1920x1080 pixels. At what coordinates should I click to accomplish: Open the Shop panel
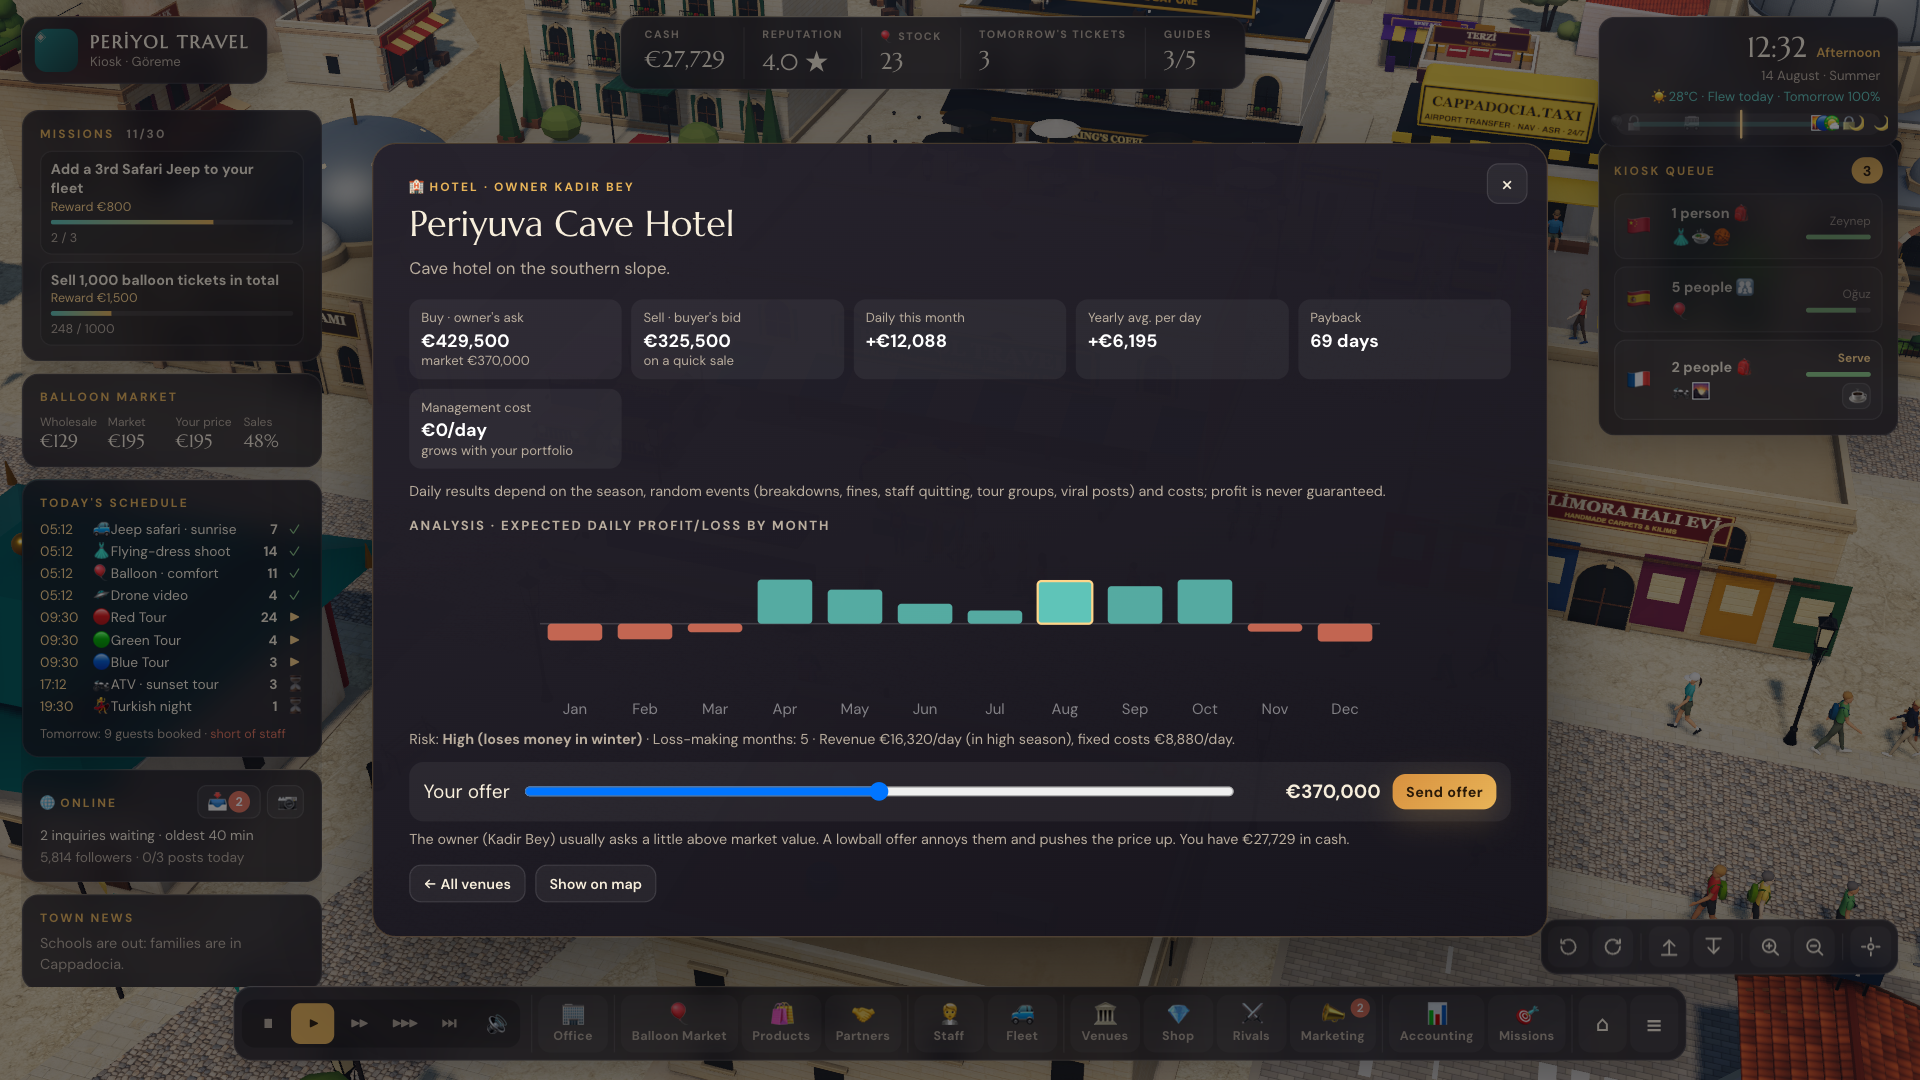[1178, 1022]
